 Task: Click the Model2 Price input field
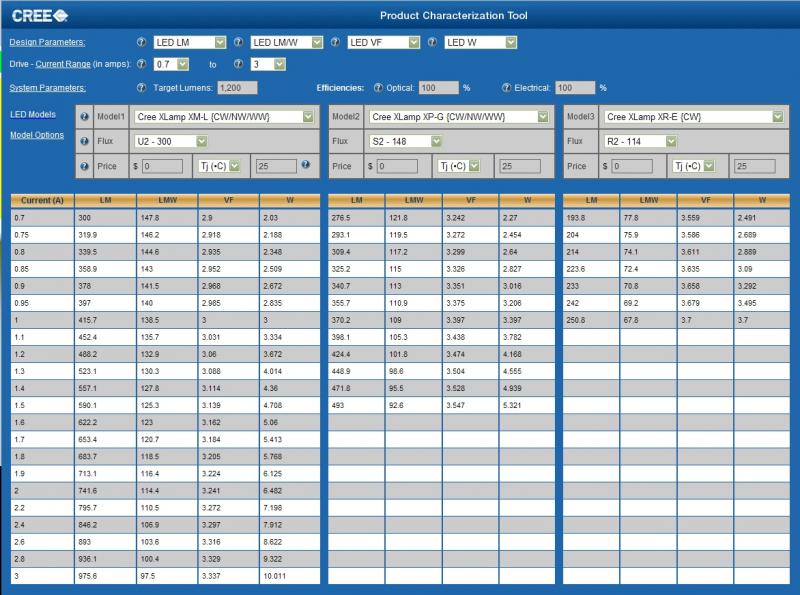click(397, 166)
